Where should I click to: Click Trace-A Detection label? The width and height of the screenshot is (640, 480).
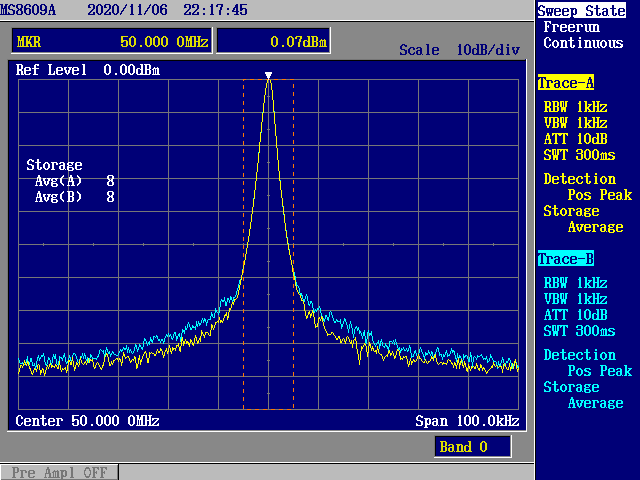coord(579,179)
